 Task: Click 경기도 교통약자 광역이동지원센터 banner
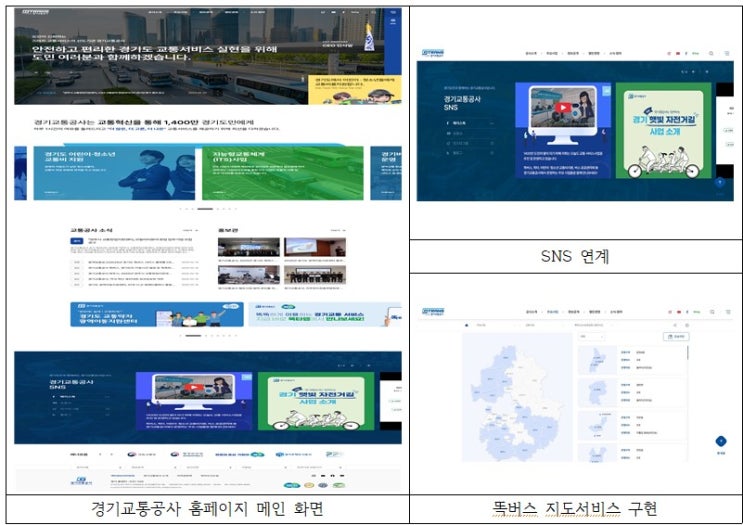pos(157,315)
